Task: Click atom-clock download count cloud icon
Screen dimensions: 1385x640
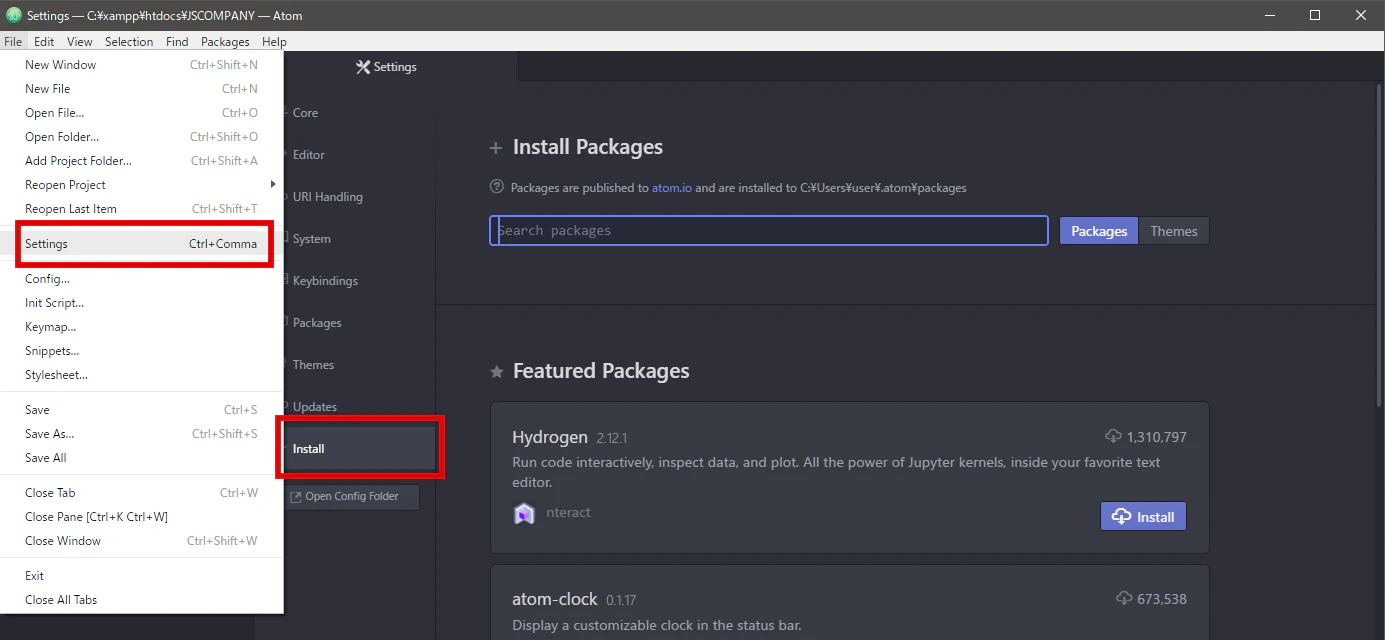Action: [1124, 599]
